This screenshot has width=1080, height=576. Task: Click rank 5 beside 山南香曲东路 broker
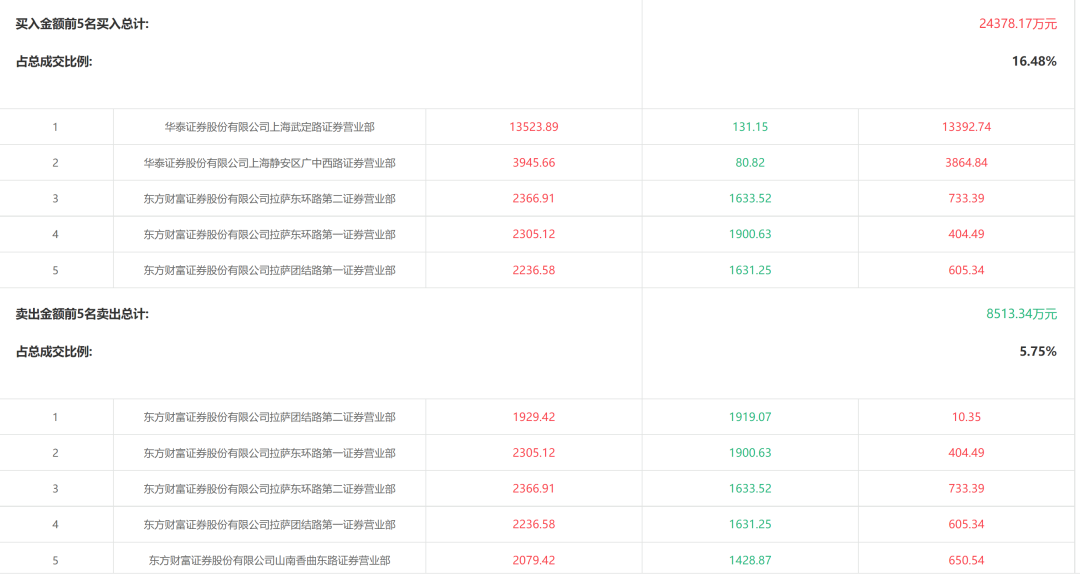(x=55, y=560)
